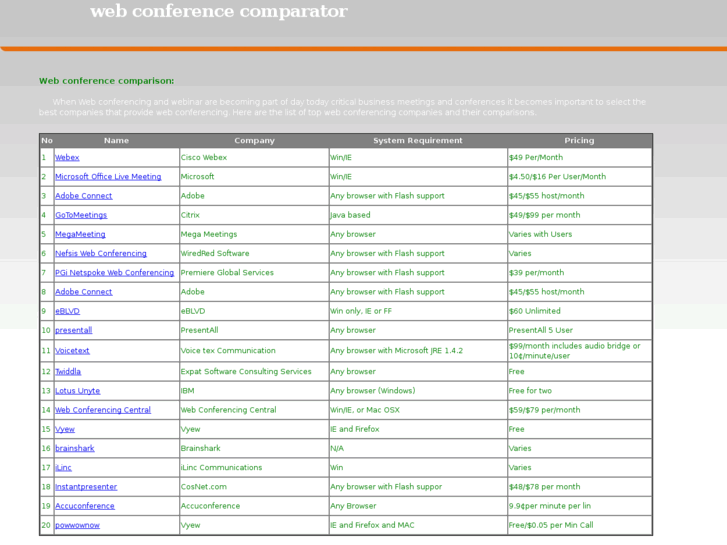
Task: Select the $49 Per/Month price
Action: [x=580, y=158]
